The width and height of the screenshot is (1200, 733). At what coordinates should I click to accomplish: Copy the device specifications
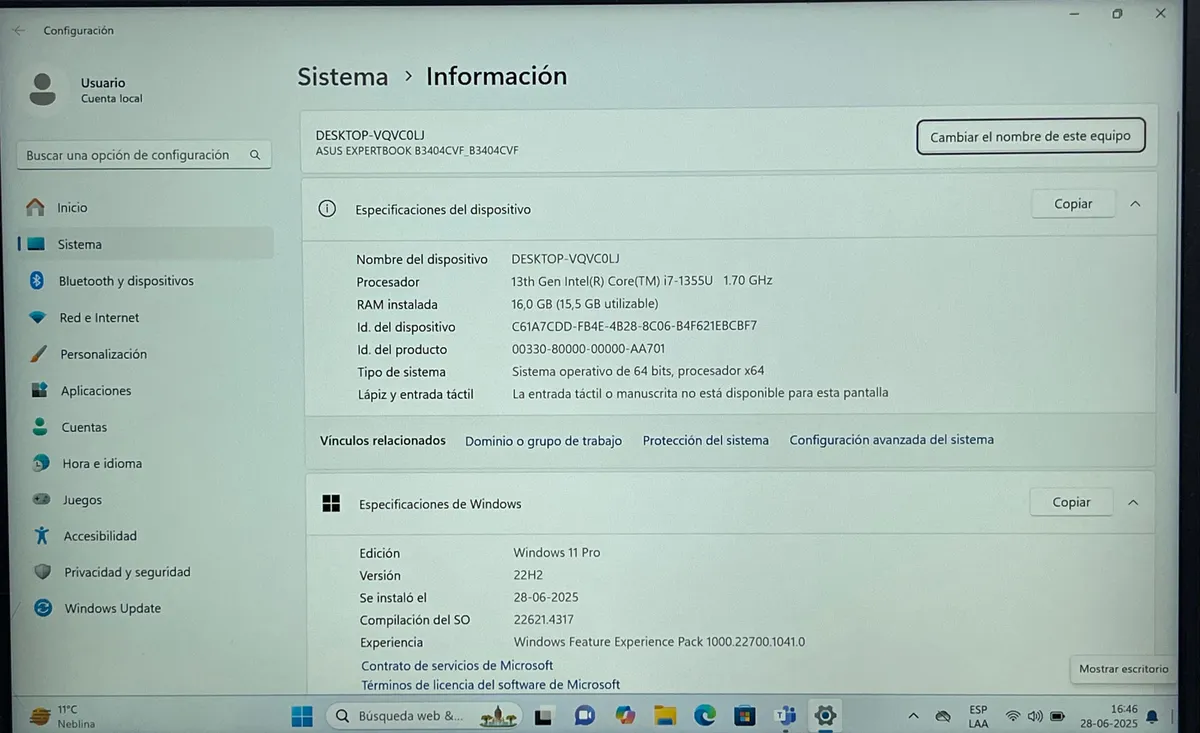1073,204
